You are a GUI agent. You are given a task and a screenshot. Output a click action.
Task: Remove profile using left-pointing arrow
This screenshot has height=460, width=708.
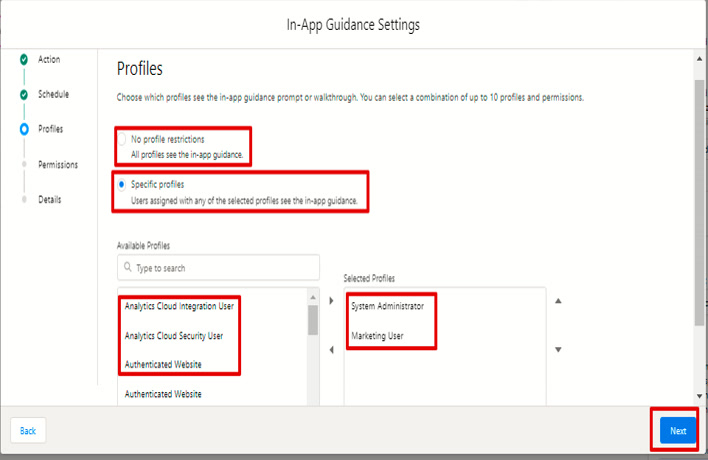tap(331, 349)
